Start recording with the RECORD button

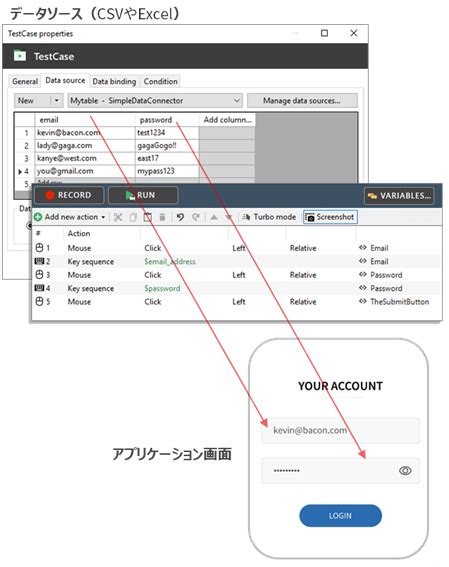click(x=69, y=195)
